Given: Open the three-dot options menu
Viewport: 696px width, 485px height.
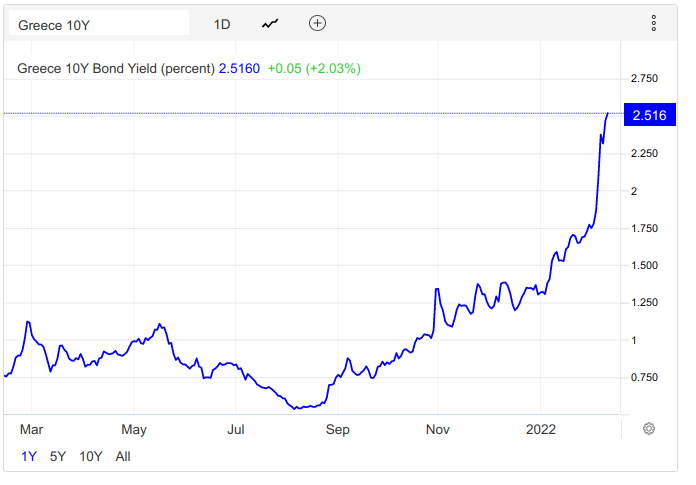Looking at the screenshot, I should click(x=654, y=23).
